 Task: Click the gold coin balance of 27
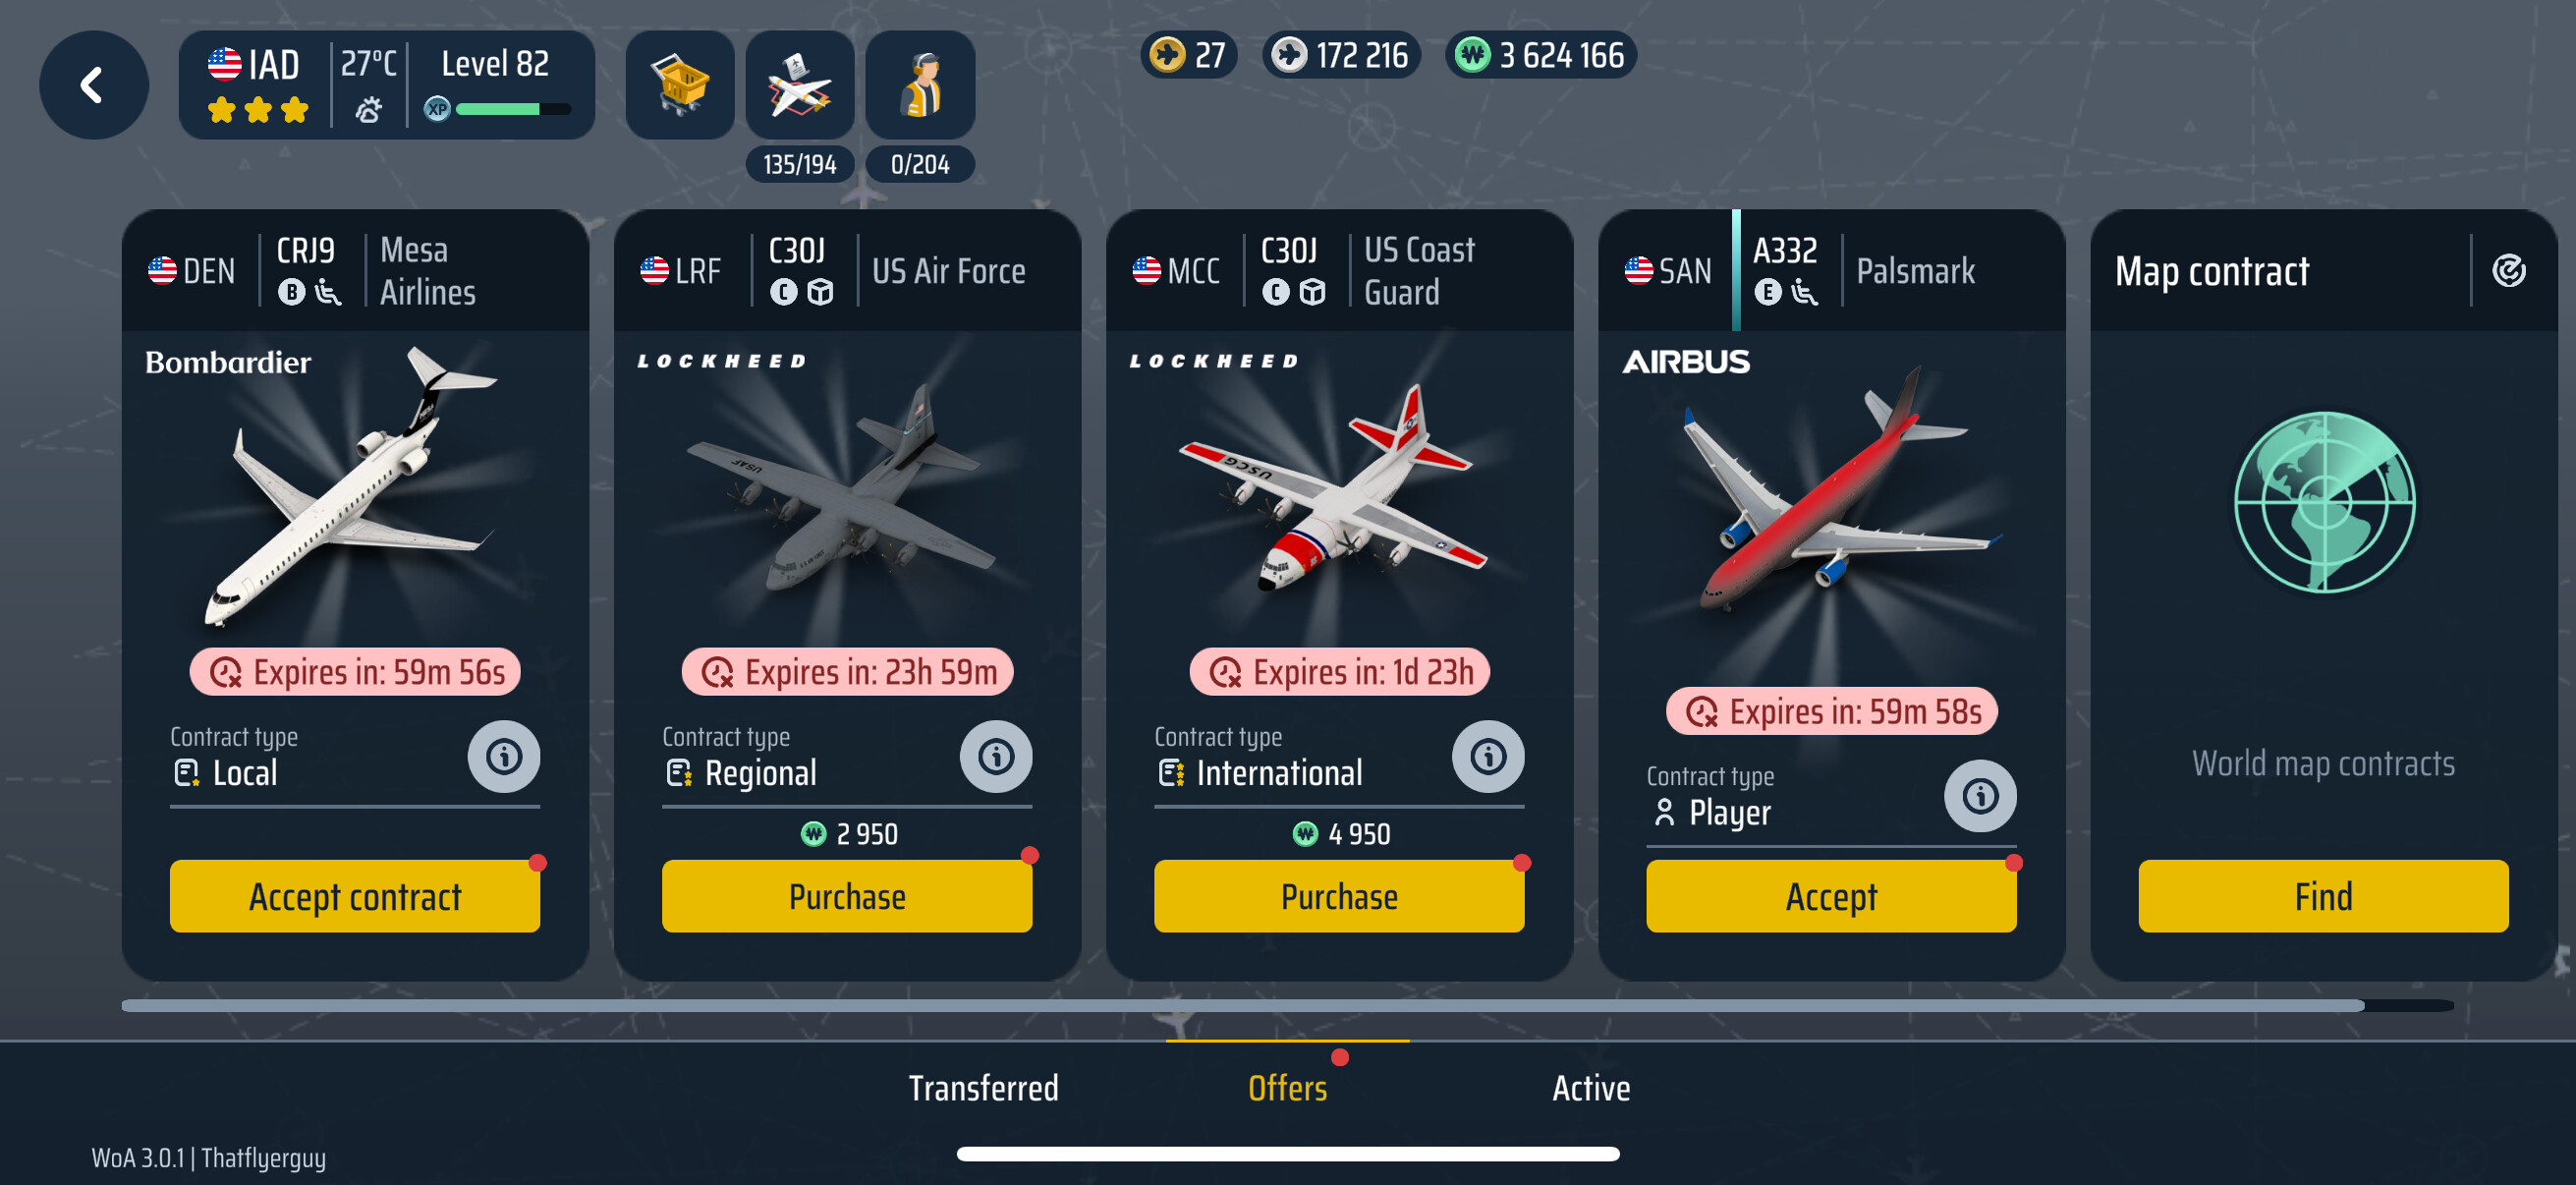(x=1189, y=55)
